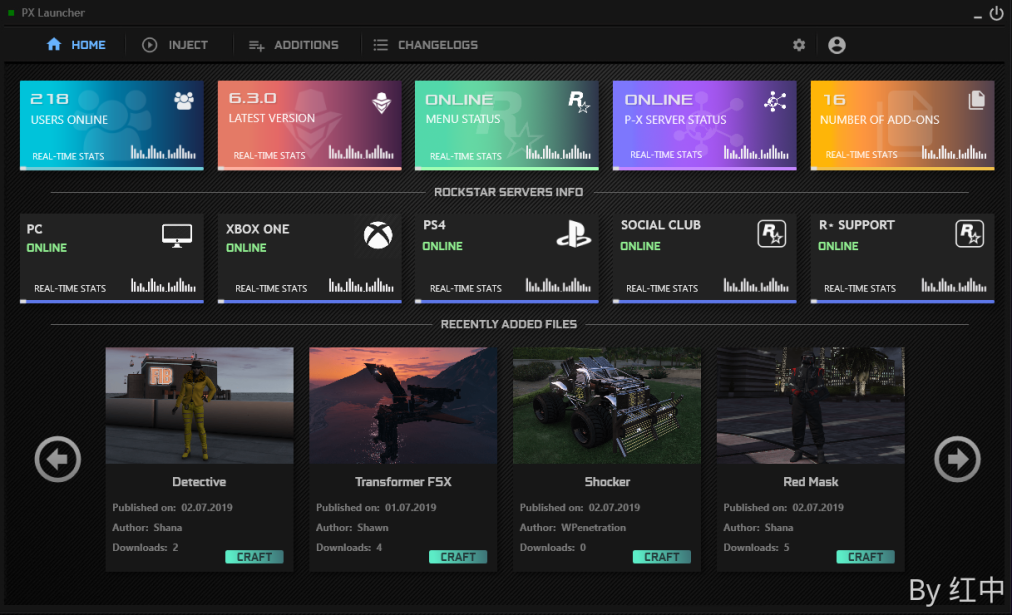Click the user account profile icon

[x=837, y=45]
